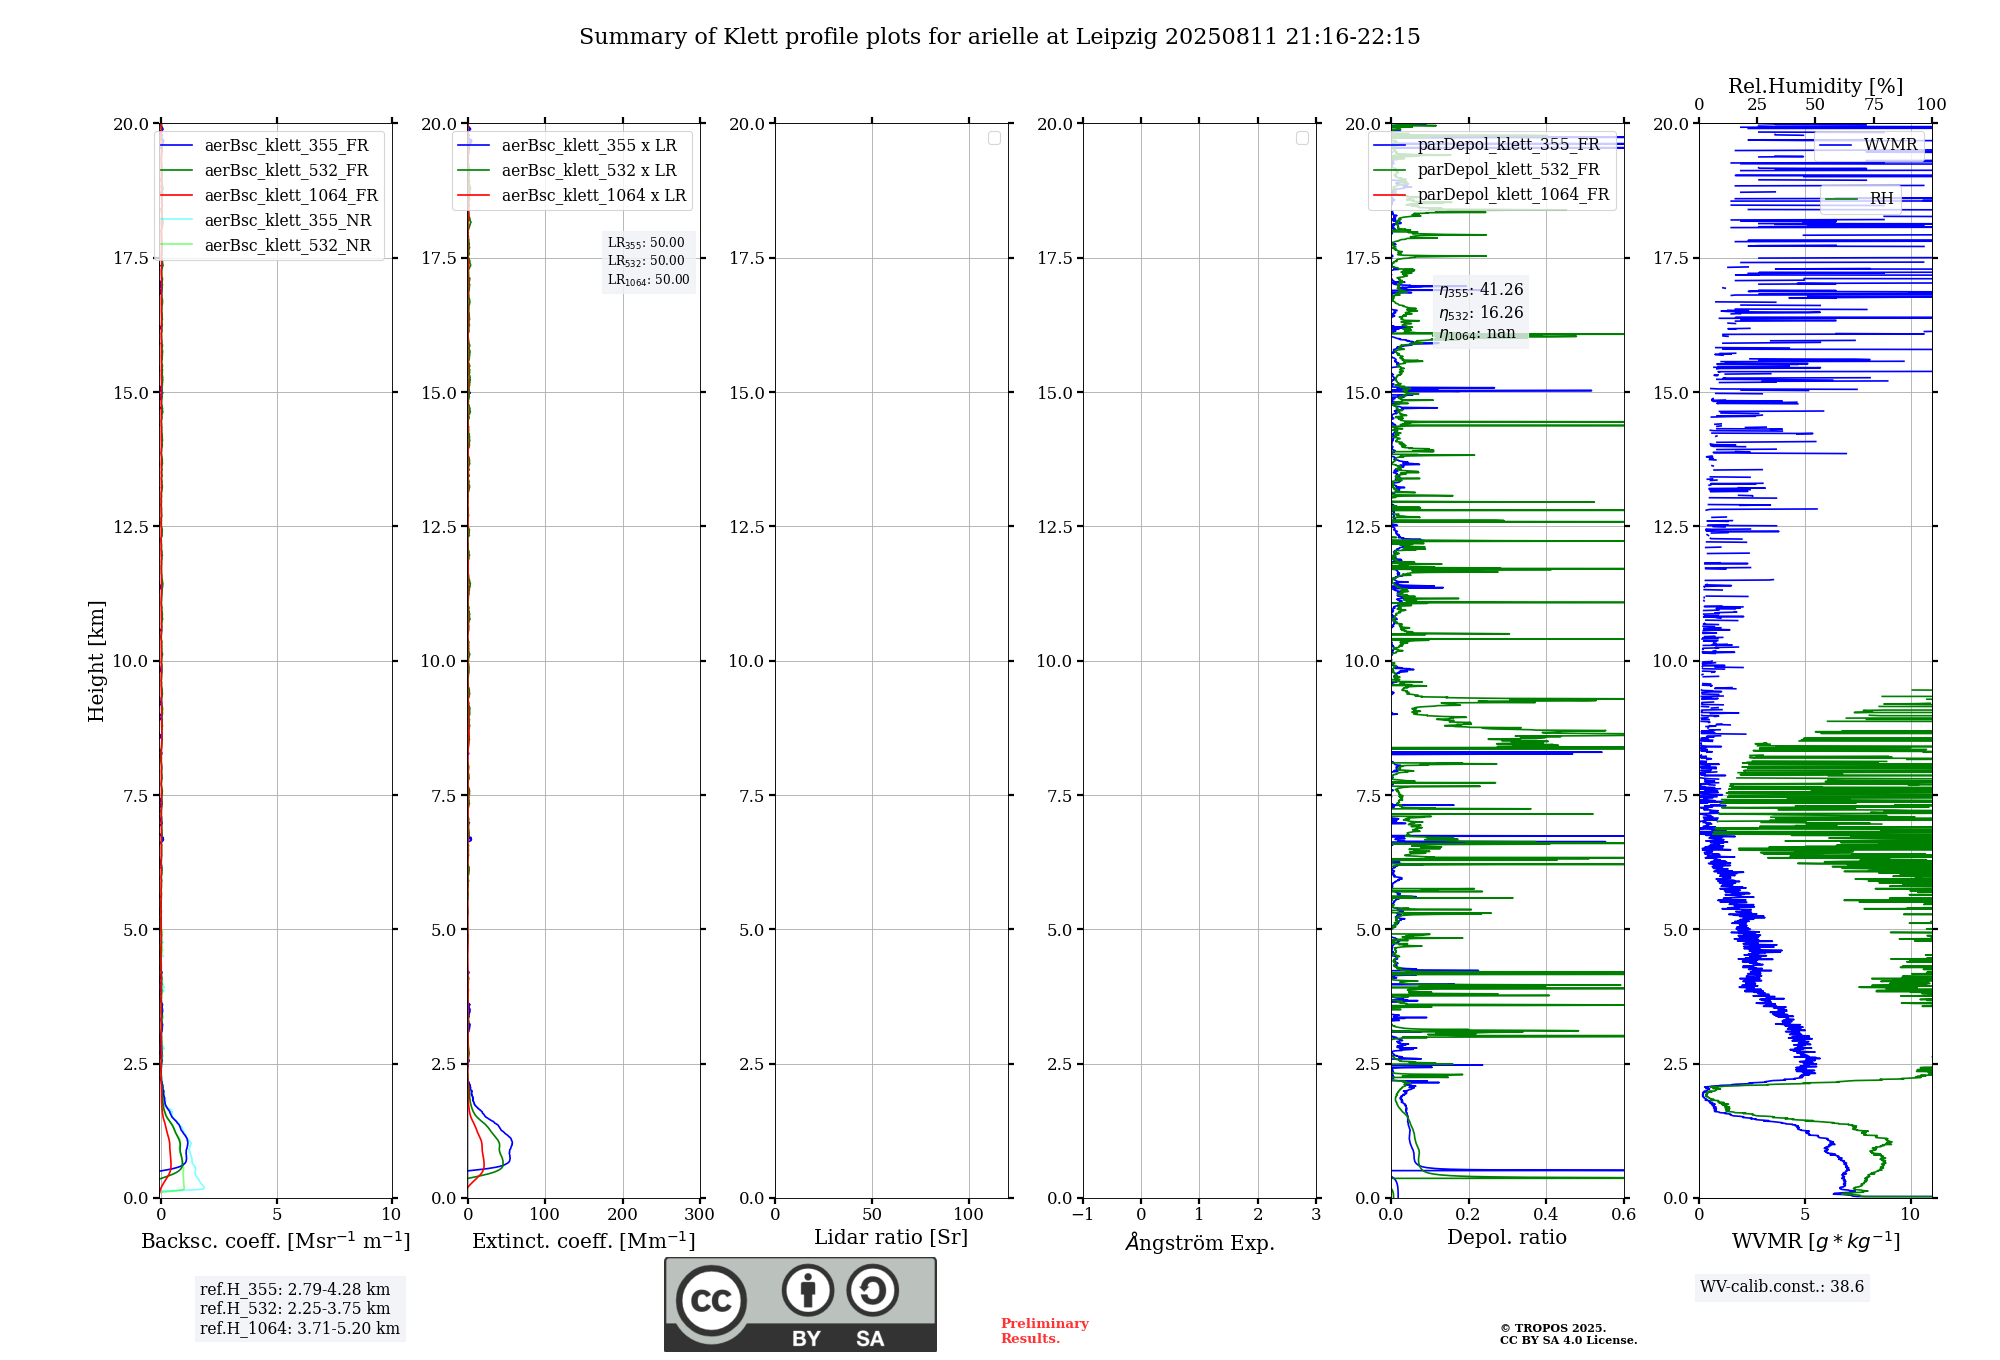This screenshot has height=1360, width=2000.
Task: Click the empty legend box in Lidar ratio panel
Action: (994, 138)
